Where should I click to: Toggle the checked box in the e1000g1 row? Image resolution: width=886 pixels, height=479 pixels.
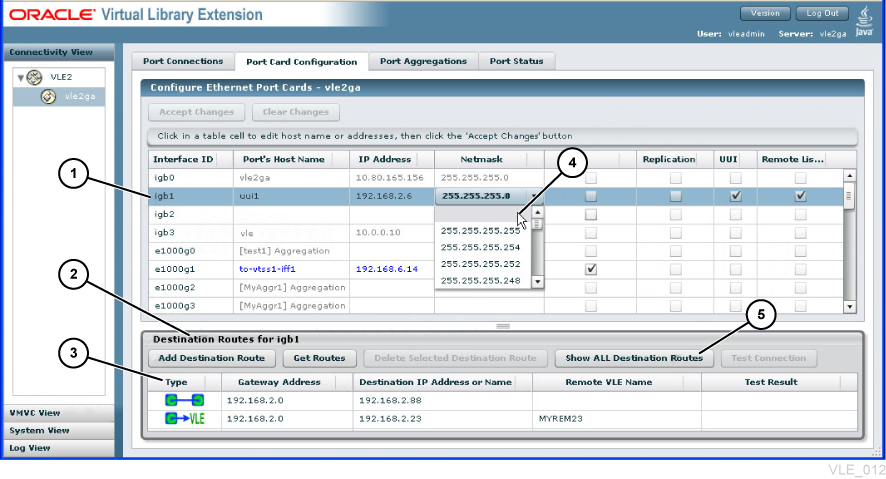point(591,269)
